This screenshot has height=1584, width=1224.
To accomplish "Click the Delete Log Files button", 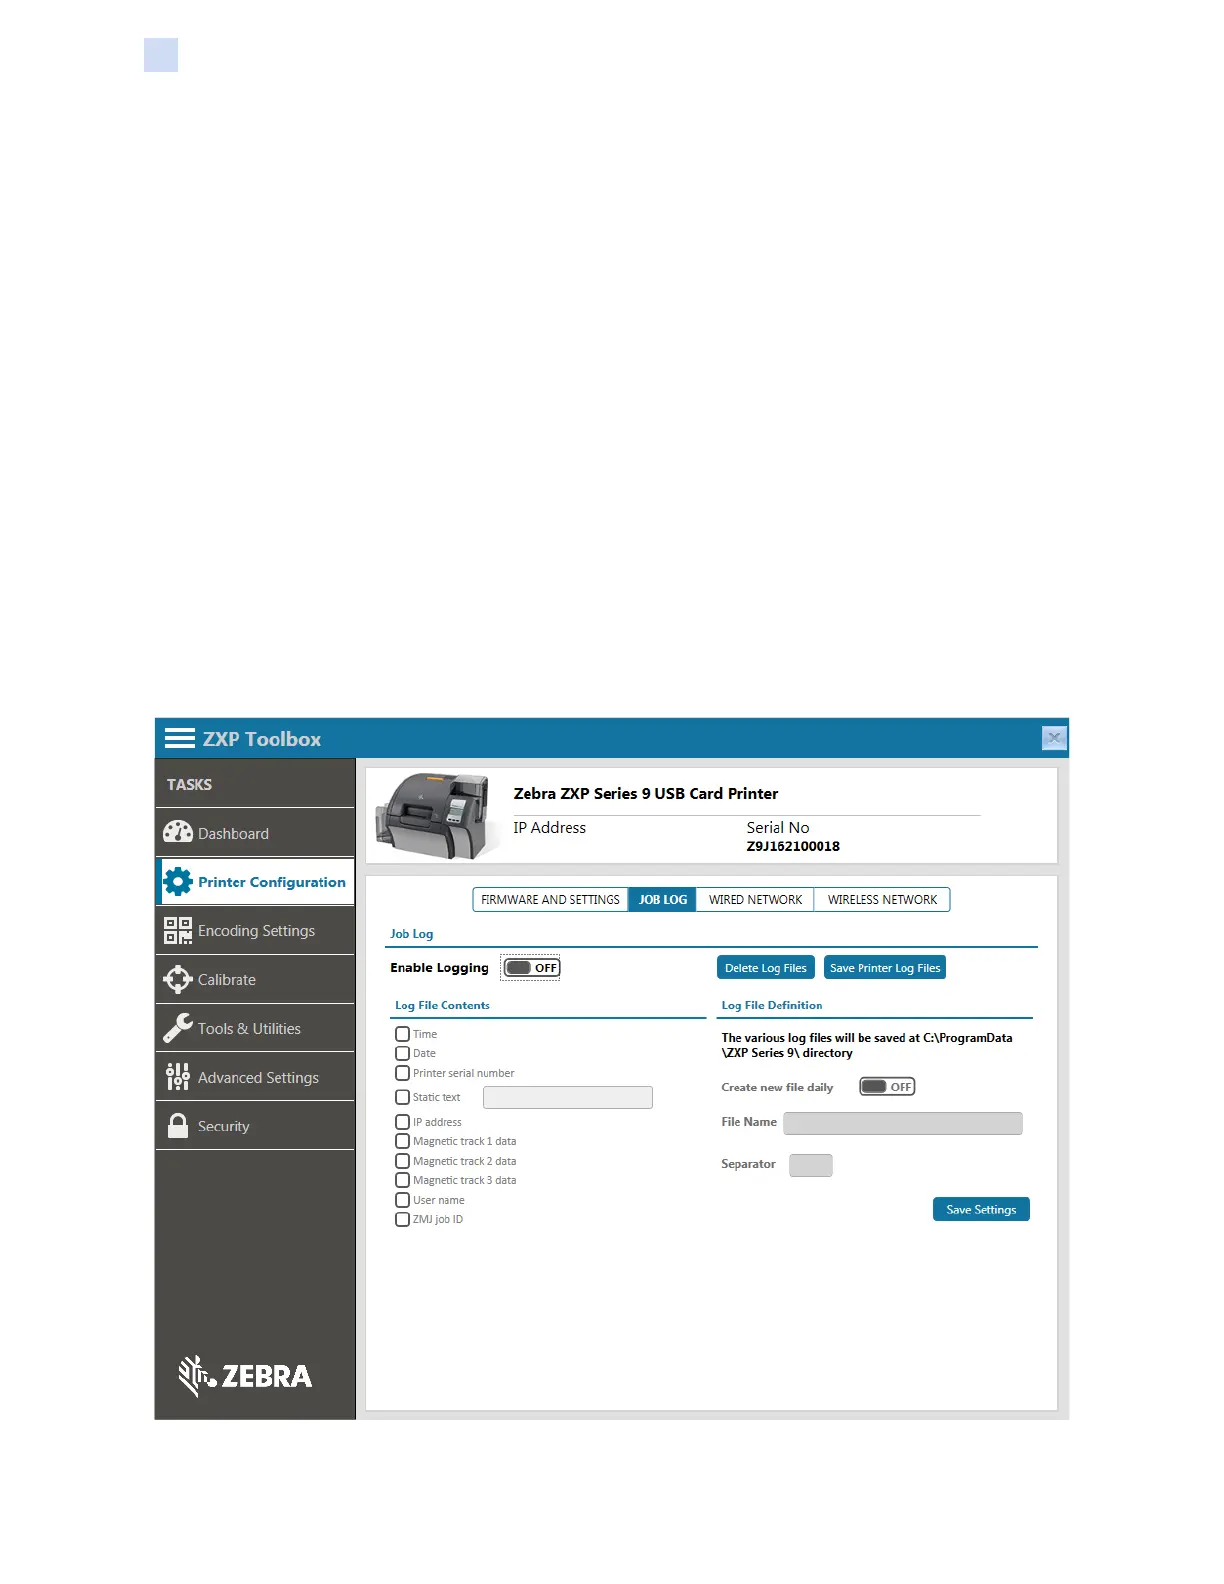I will 766,968.
